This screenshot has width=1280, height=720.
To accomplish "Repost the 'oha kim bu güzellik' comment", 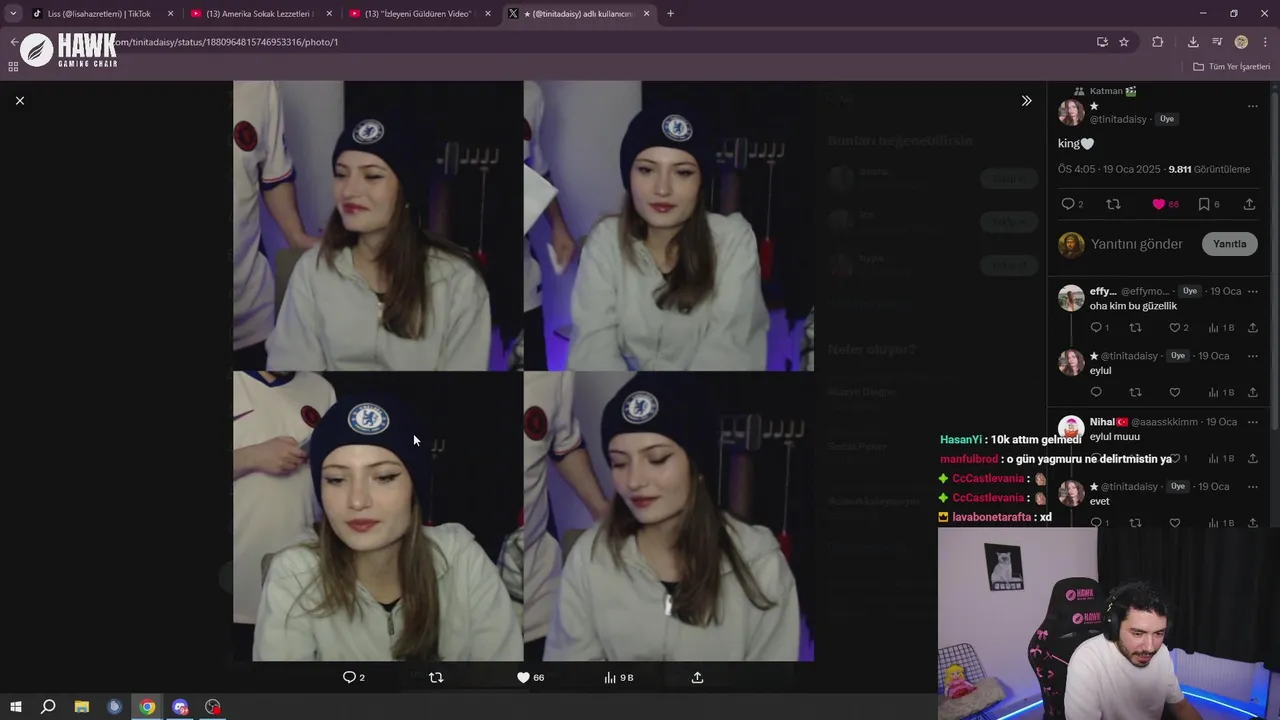I will tap(1135, 327).
